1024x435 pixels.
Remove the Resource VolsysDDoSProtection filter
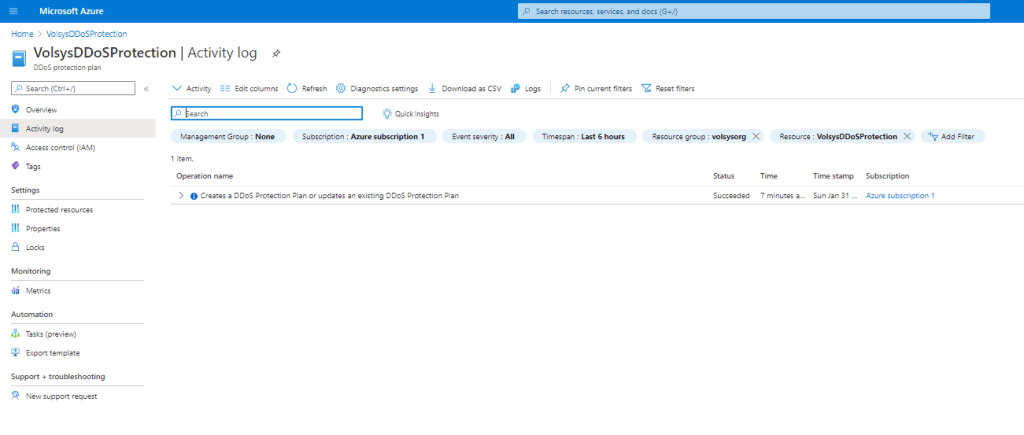(907, 136)
